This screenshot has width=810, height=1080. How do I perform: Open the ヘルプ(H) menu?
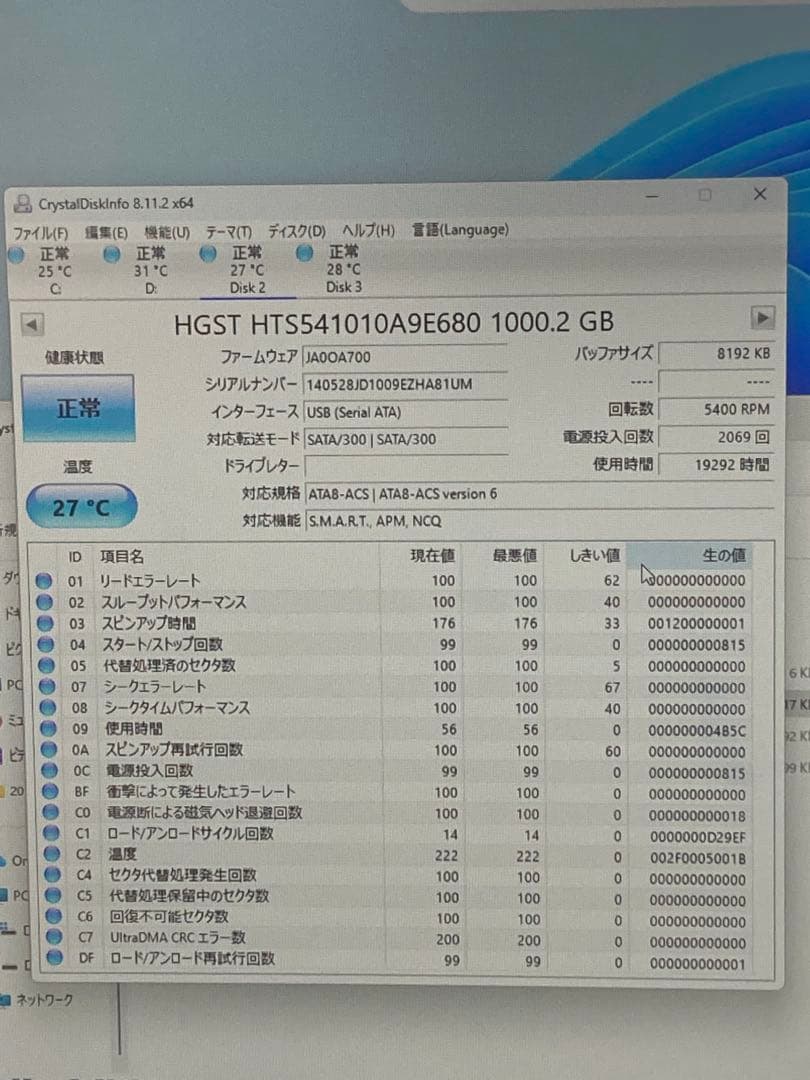368,230
